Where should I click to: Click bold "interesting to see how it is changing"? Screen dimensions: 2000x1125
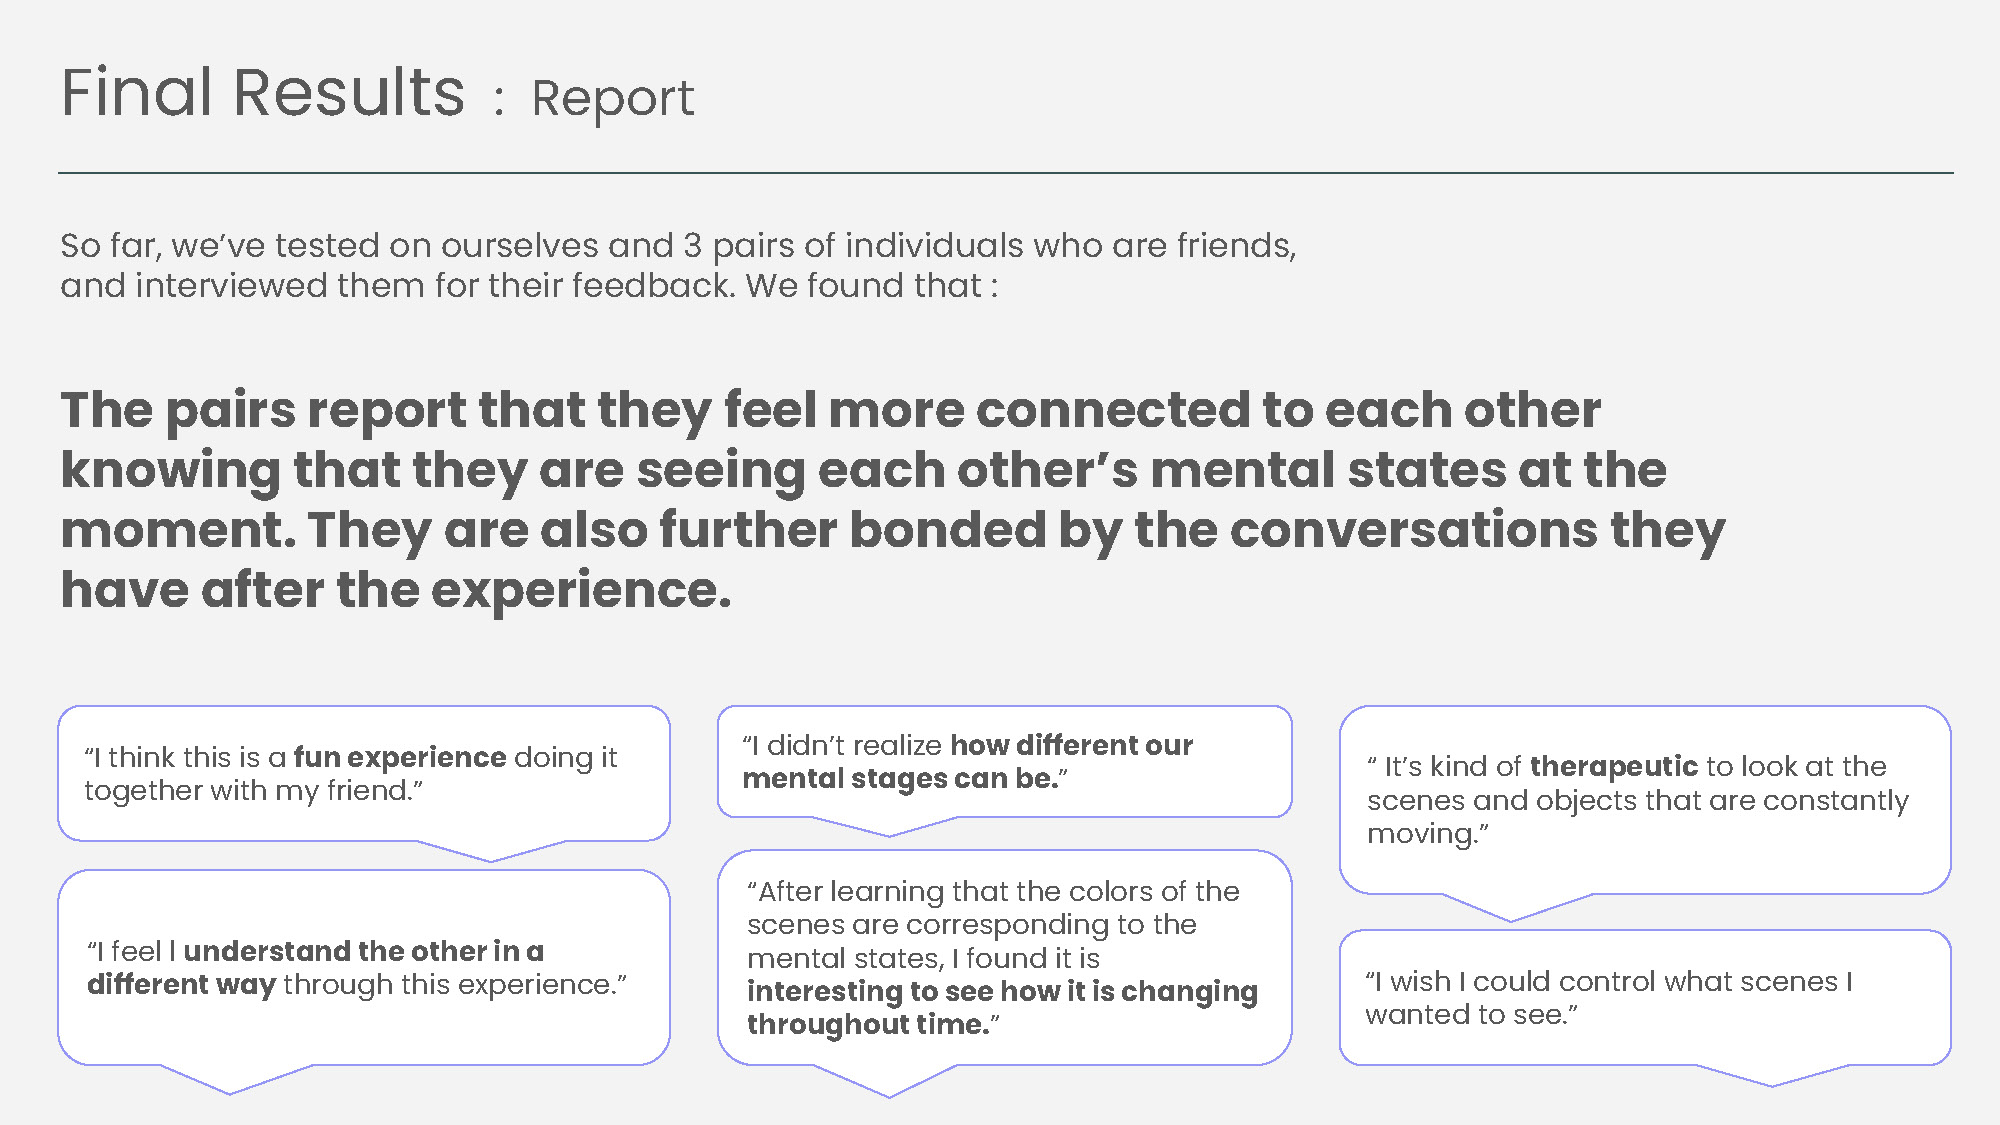click(1002, 991)
